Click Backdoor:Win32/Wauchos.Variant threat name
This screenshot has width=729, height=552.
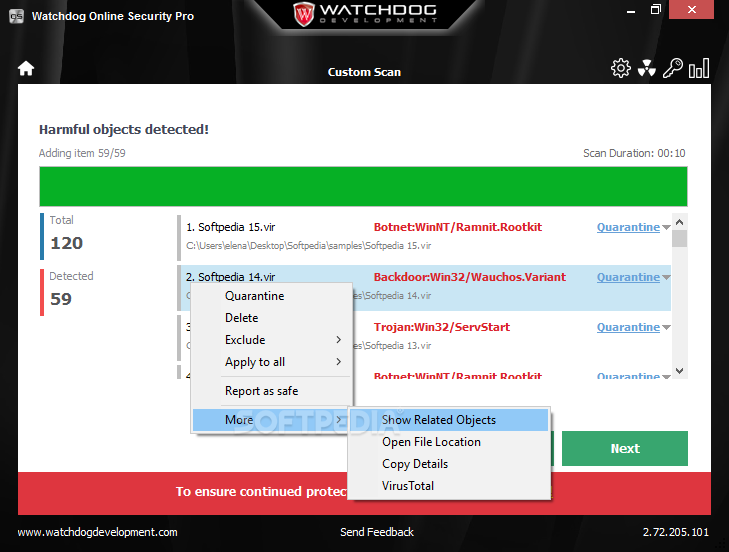click(x=470, y=277)
